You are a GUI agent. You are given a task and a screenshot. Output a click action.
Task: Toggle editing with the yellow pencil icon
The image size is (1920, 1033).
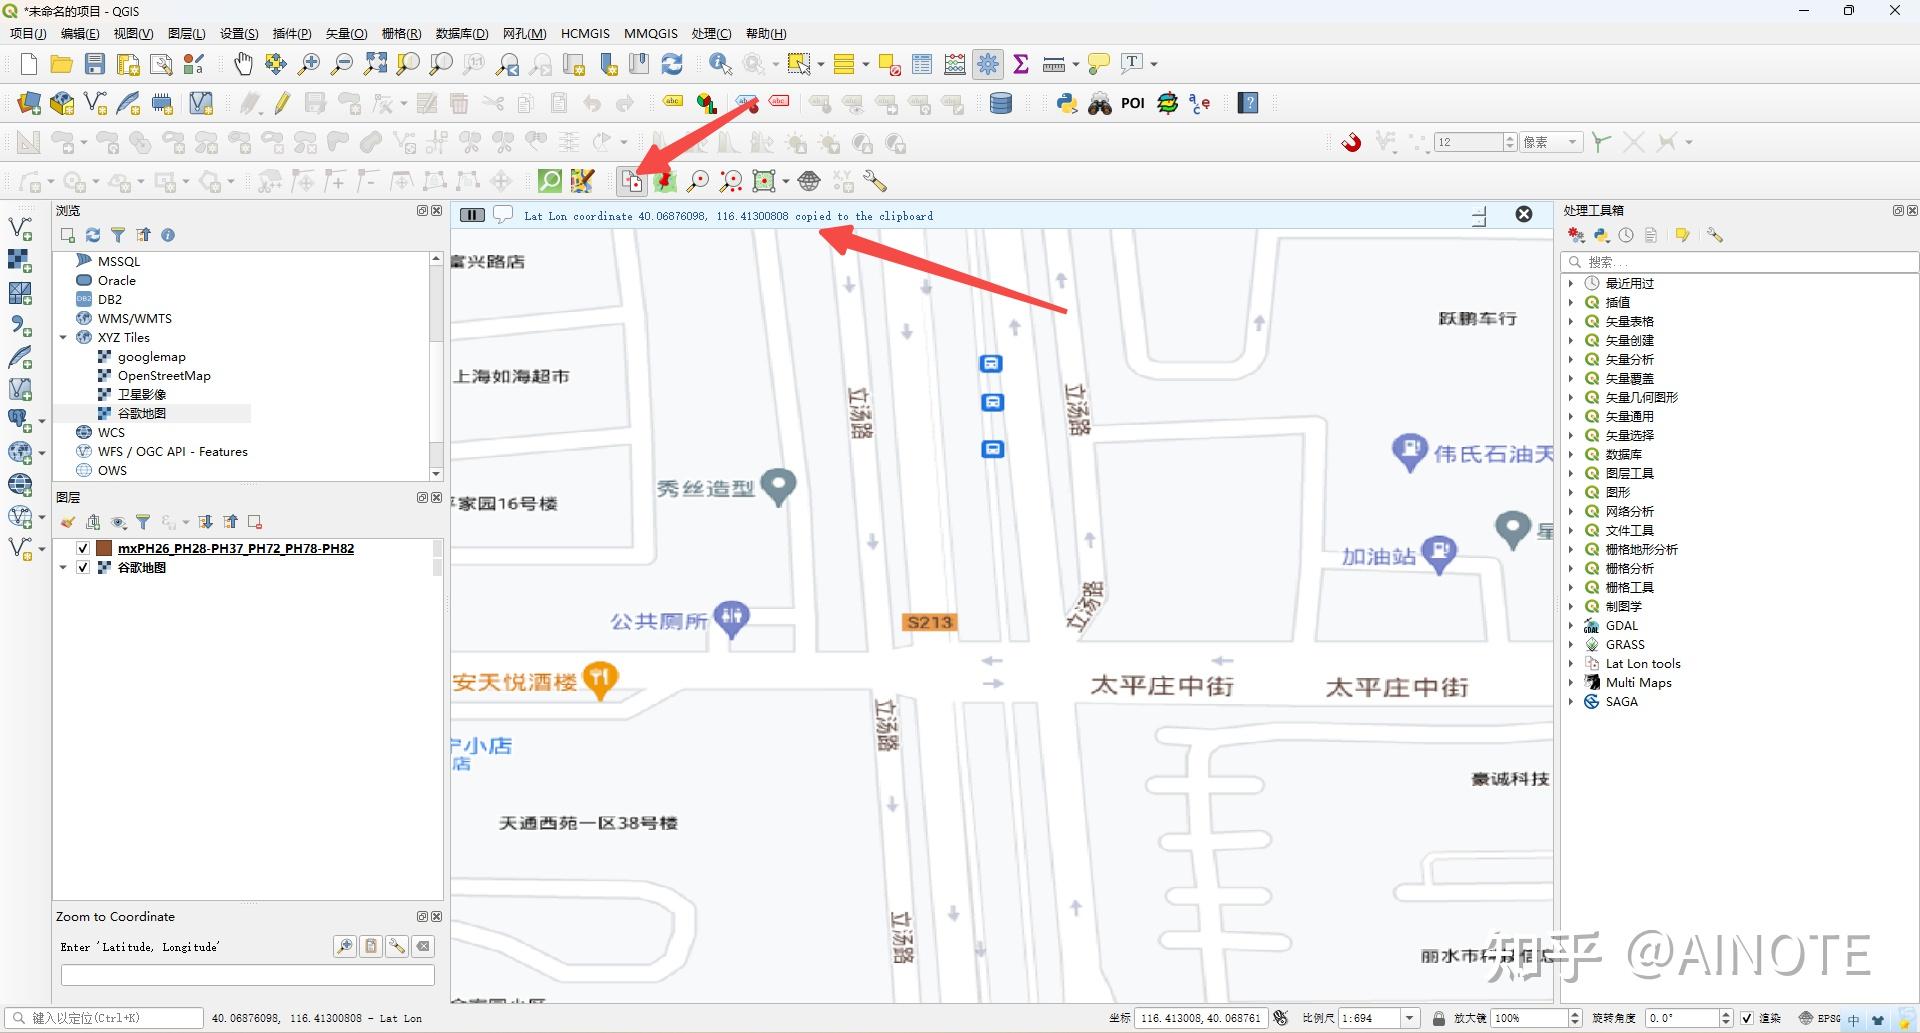point(283,103)
